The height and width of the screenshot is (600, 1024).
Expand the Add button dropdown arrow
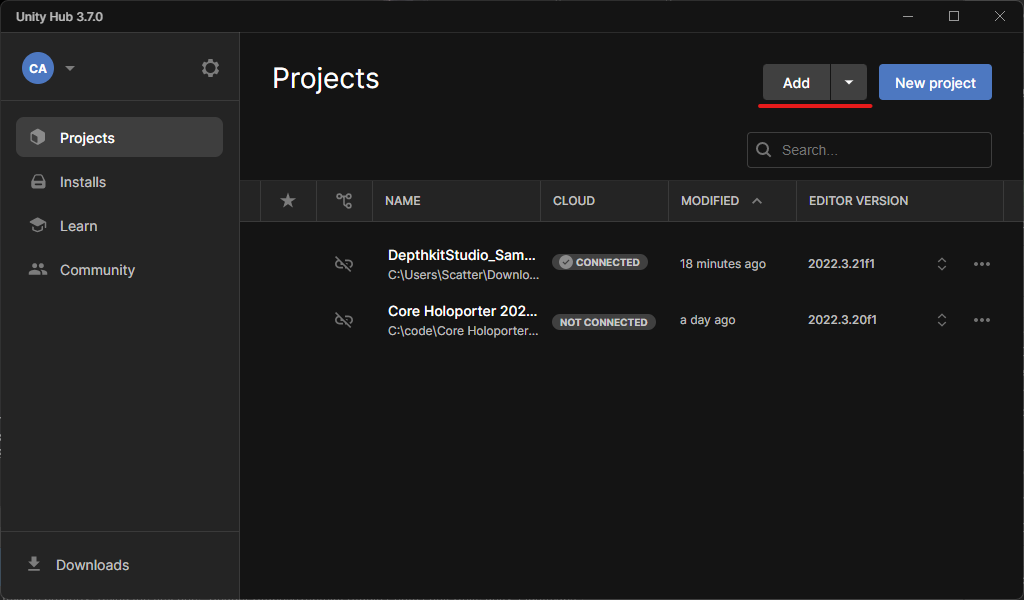click(849, 83)
